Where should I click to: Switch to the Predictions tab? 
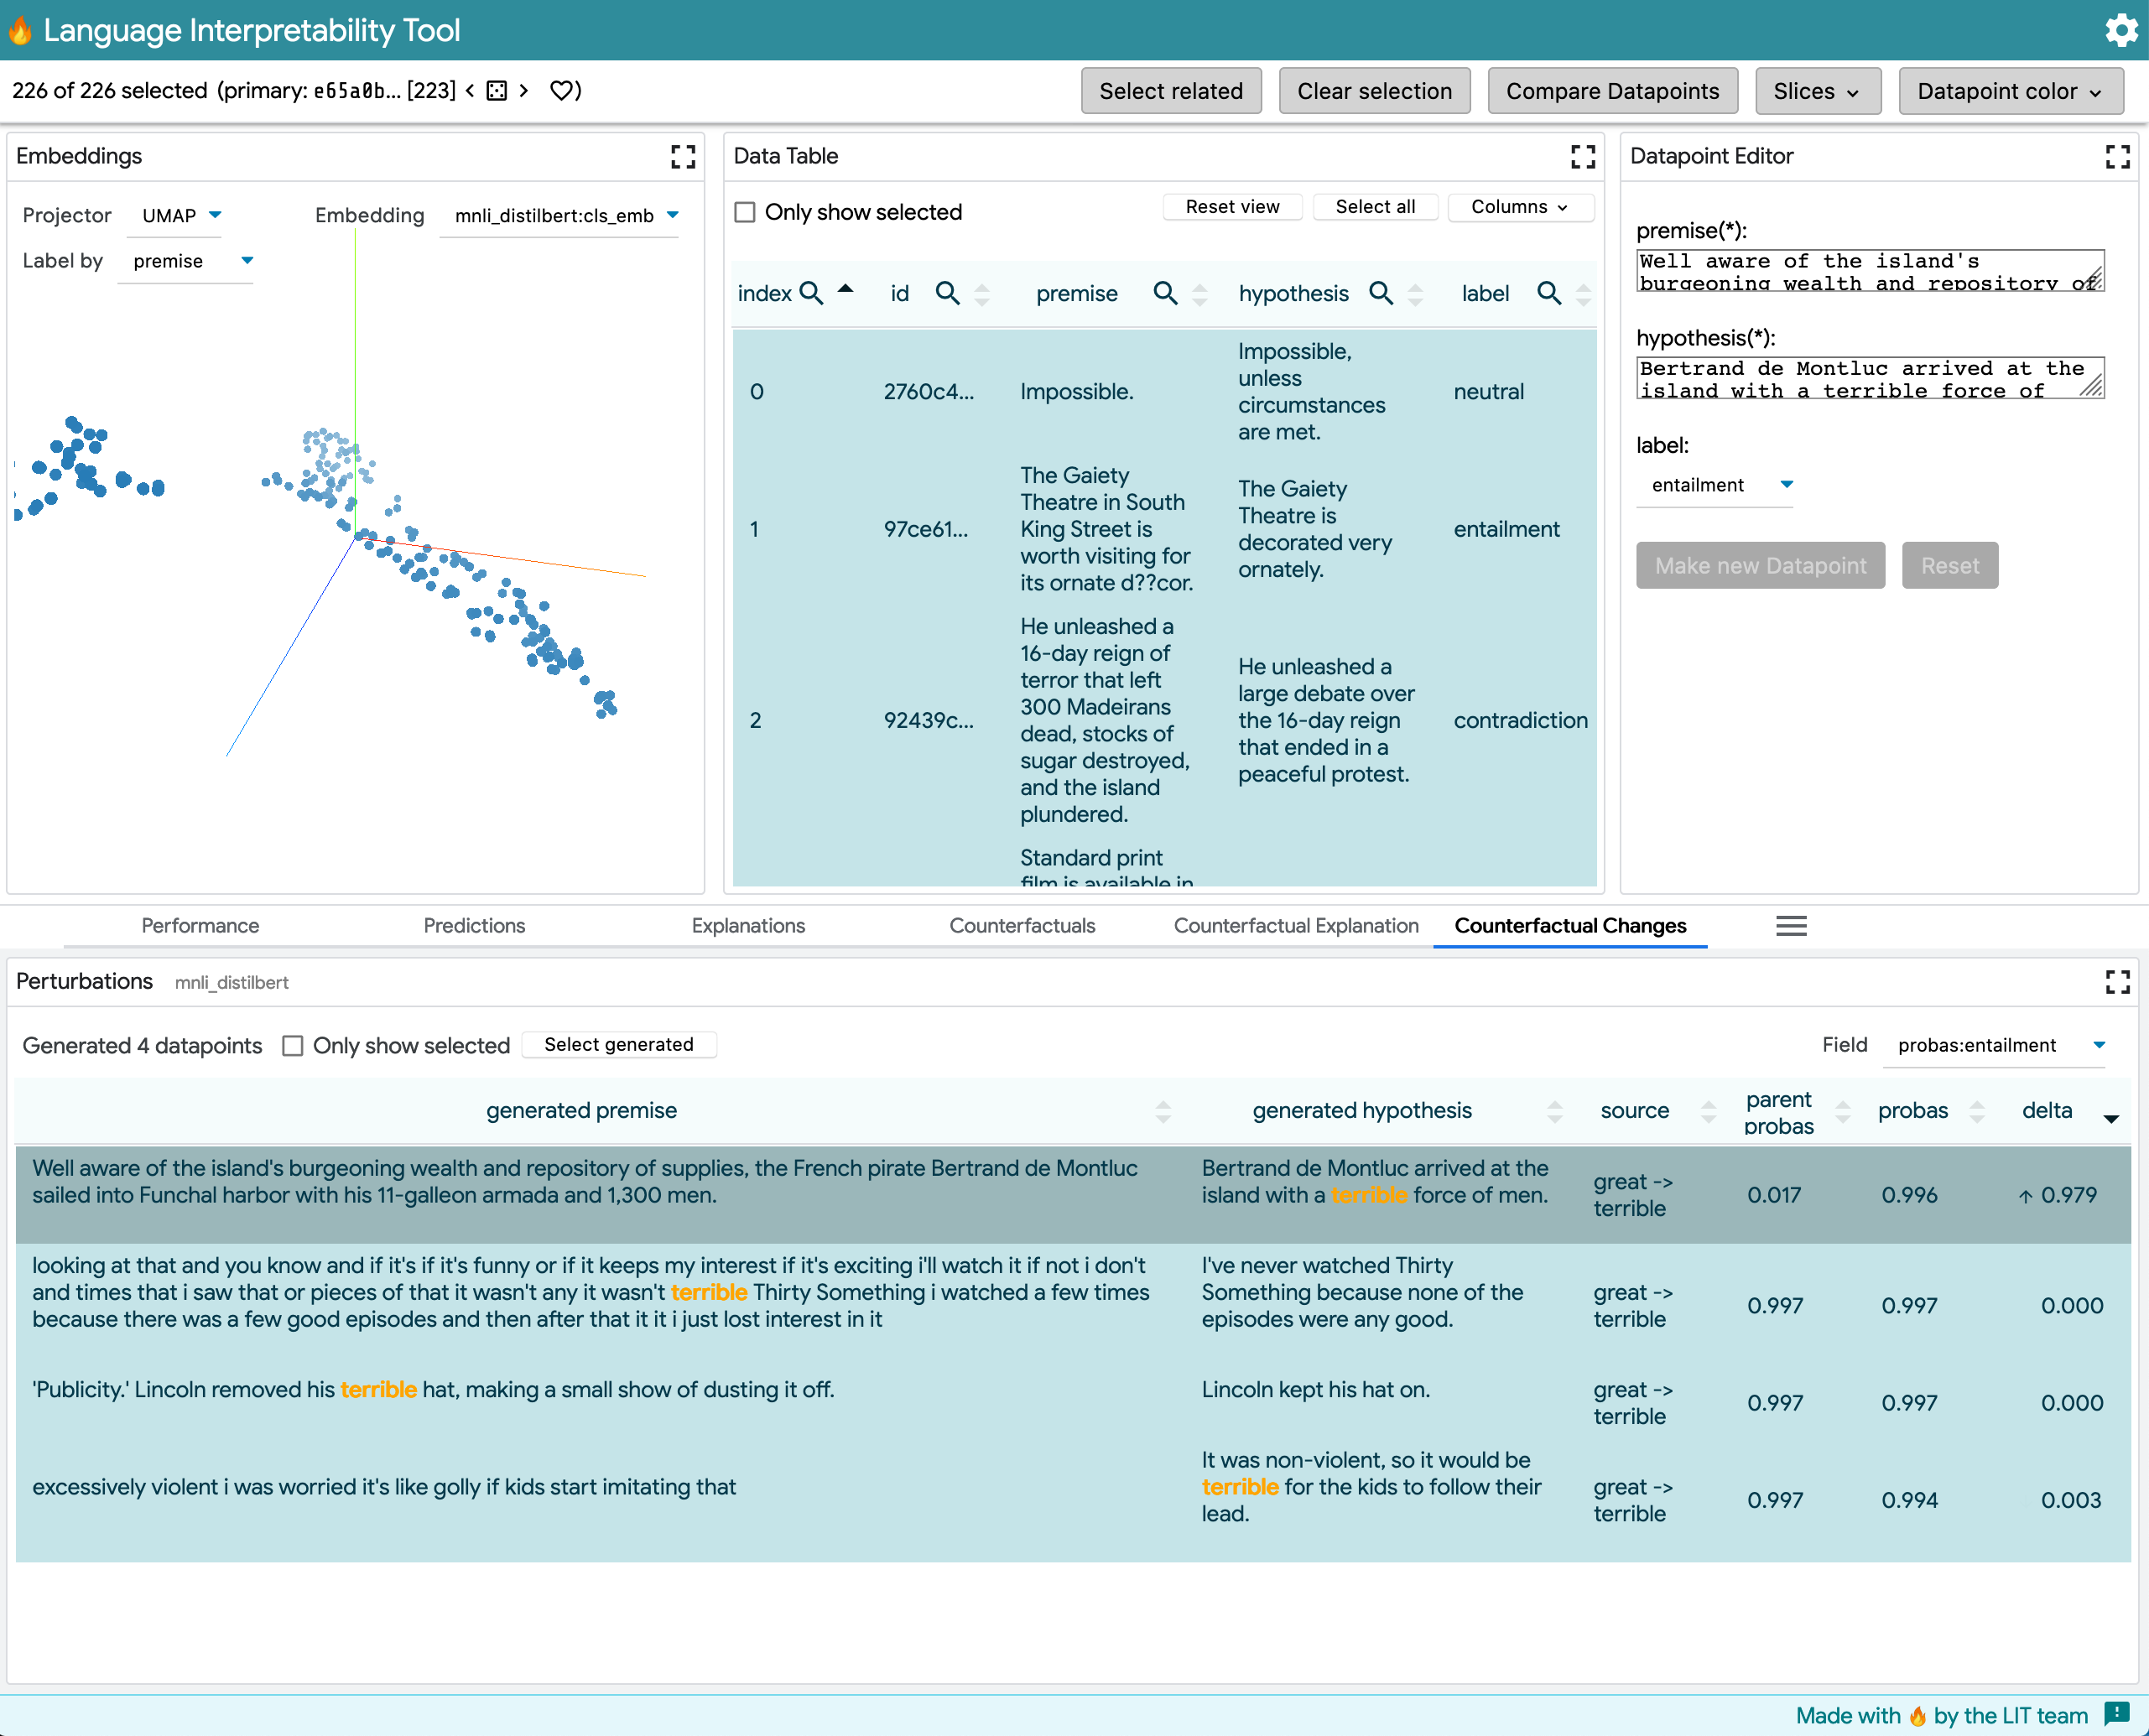point(474,926)
